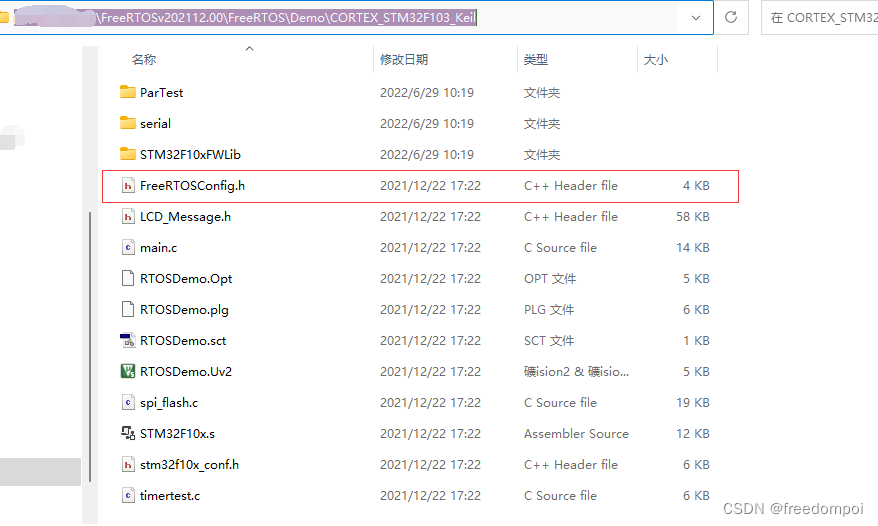Open the address bar history dropdown

(x=695, y=17)
